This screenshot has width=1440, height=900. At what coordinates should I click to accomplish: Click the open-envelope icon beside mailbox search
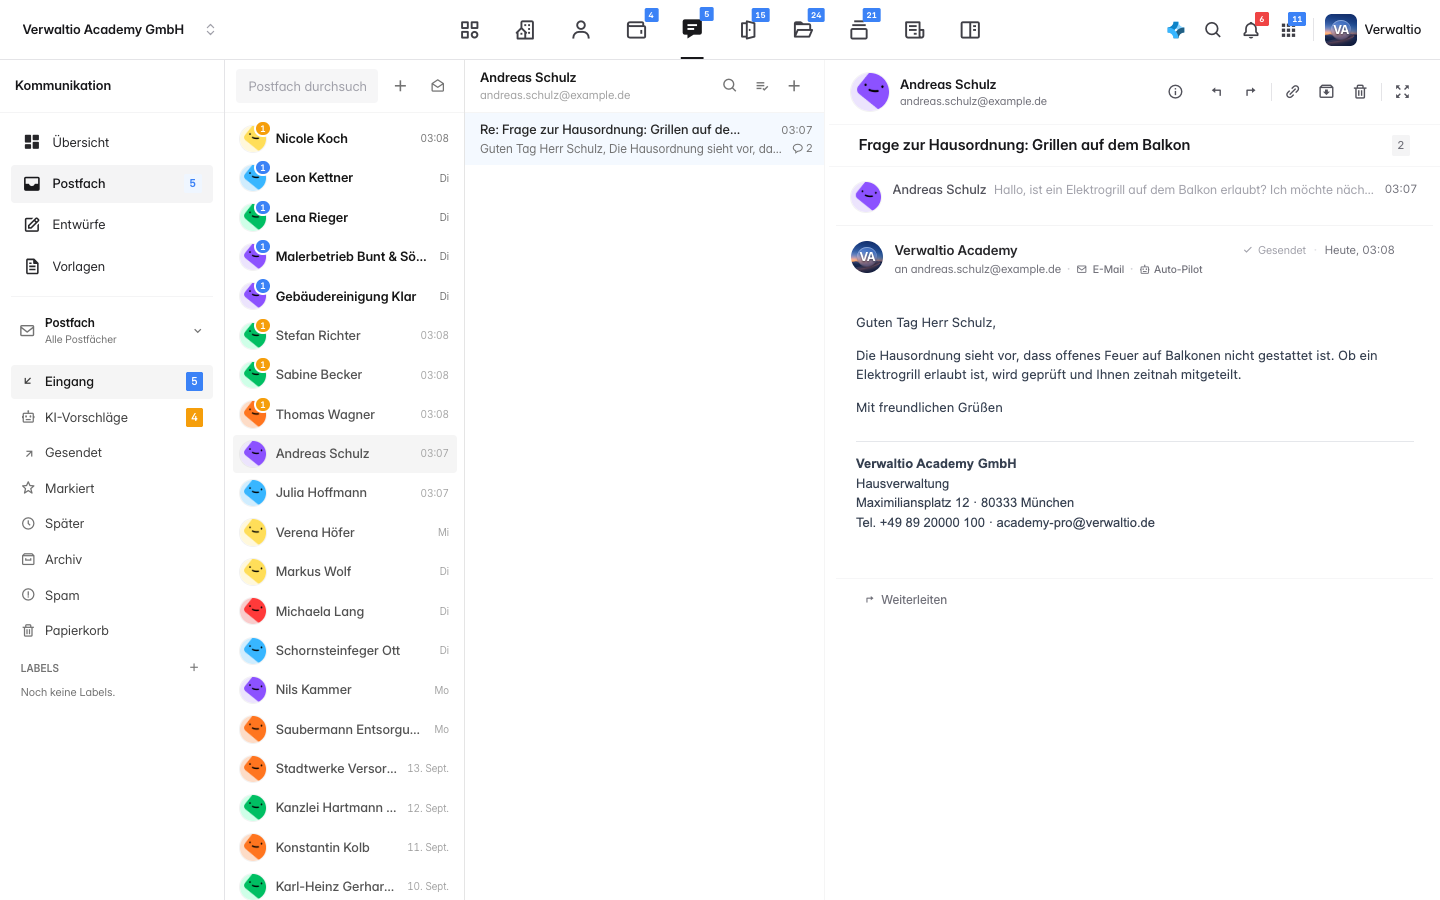coord(438,86)
